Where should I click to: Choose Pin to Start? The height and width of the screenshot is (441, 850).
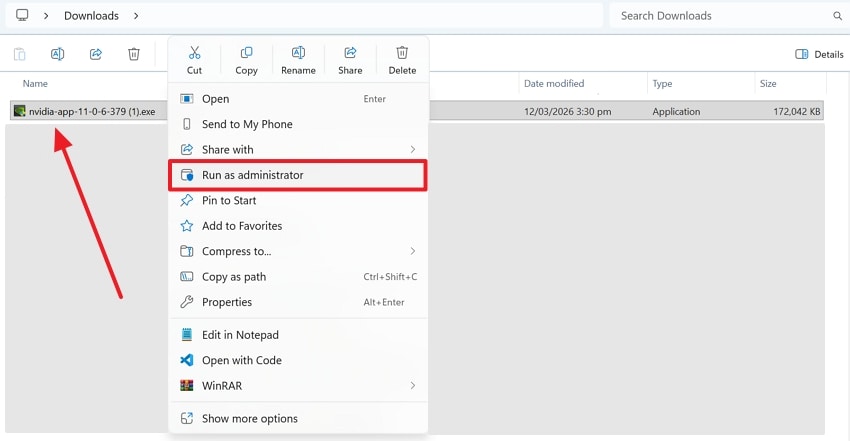229,200
